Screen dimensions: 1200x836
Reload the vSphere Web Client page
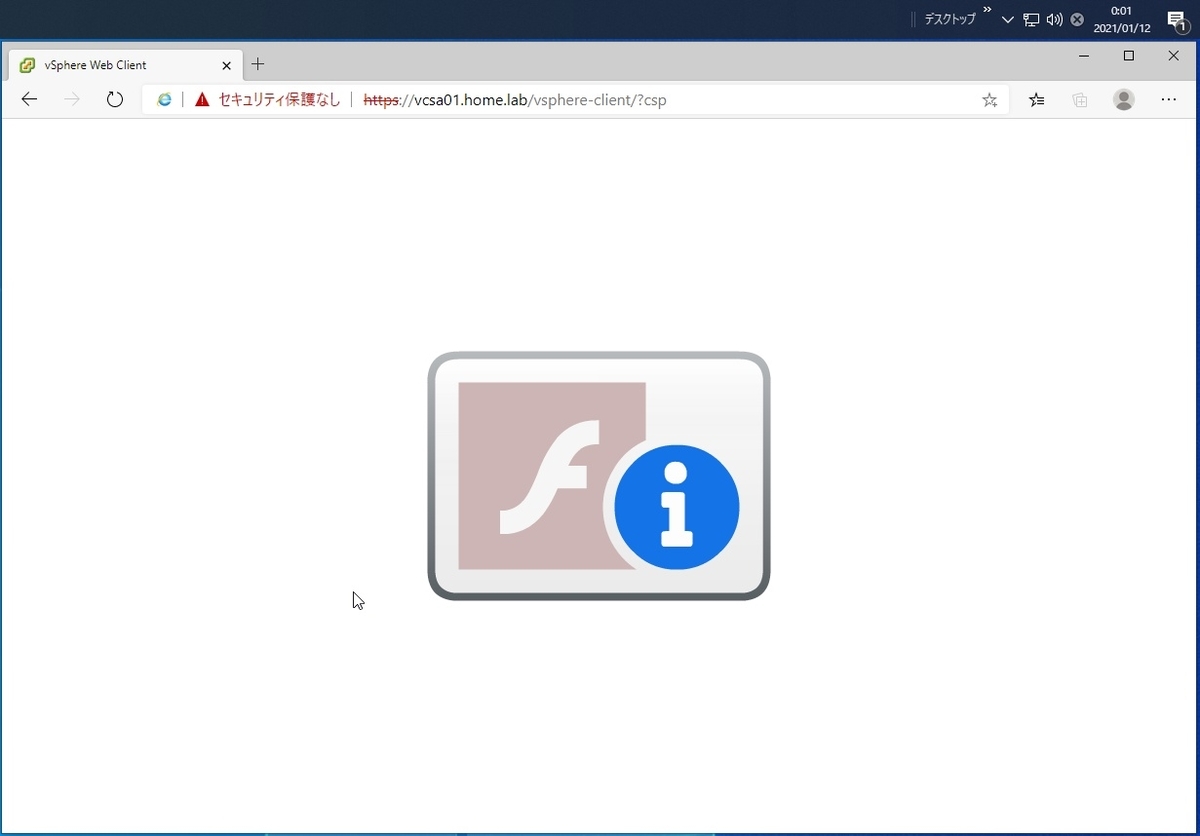coord(115,99)
